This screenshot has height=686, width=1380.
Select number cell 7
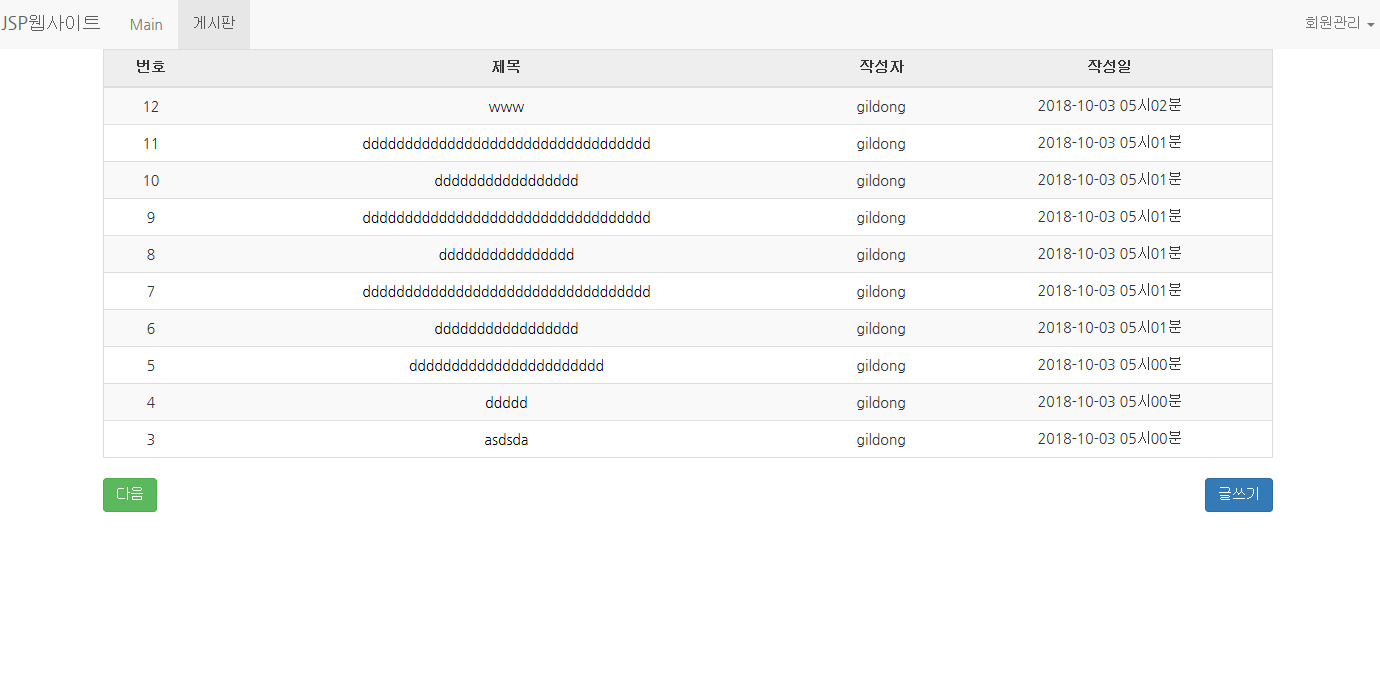point(151,291)
